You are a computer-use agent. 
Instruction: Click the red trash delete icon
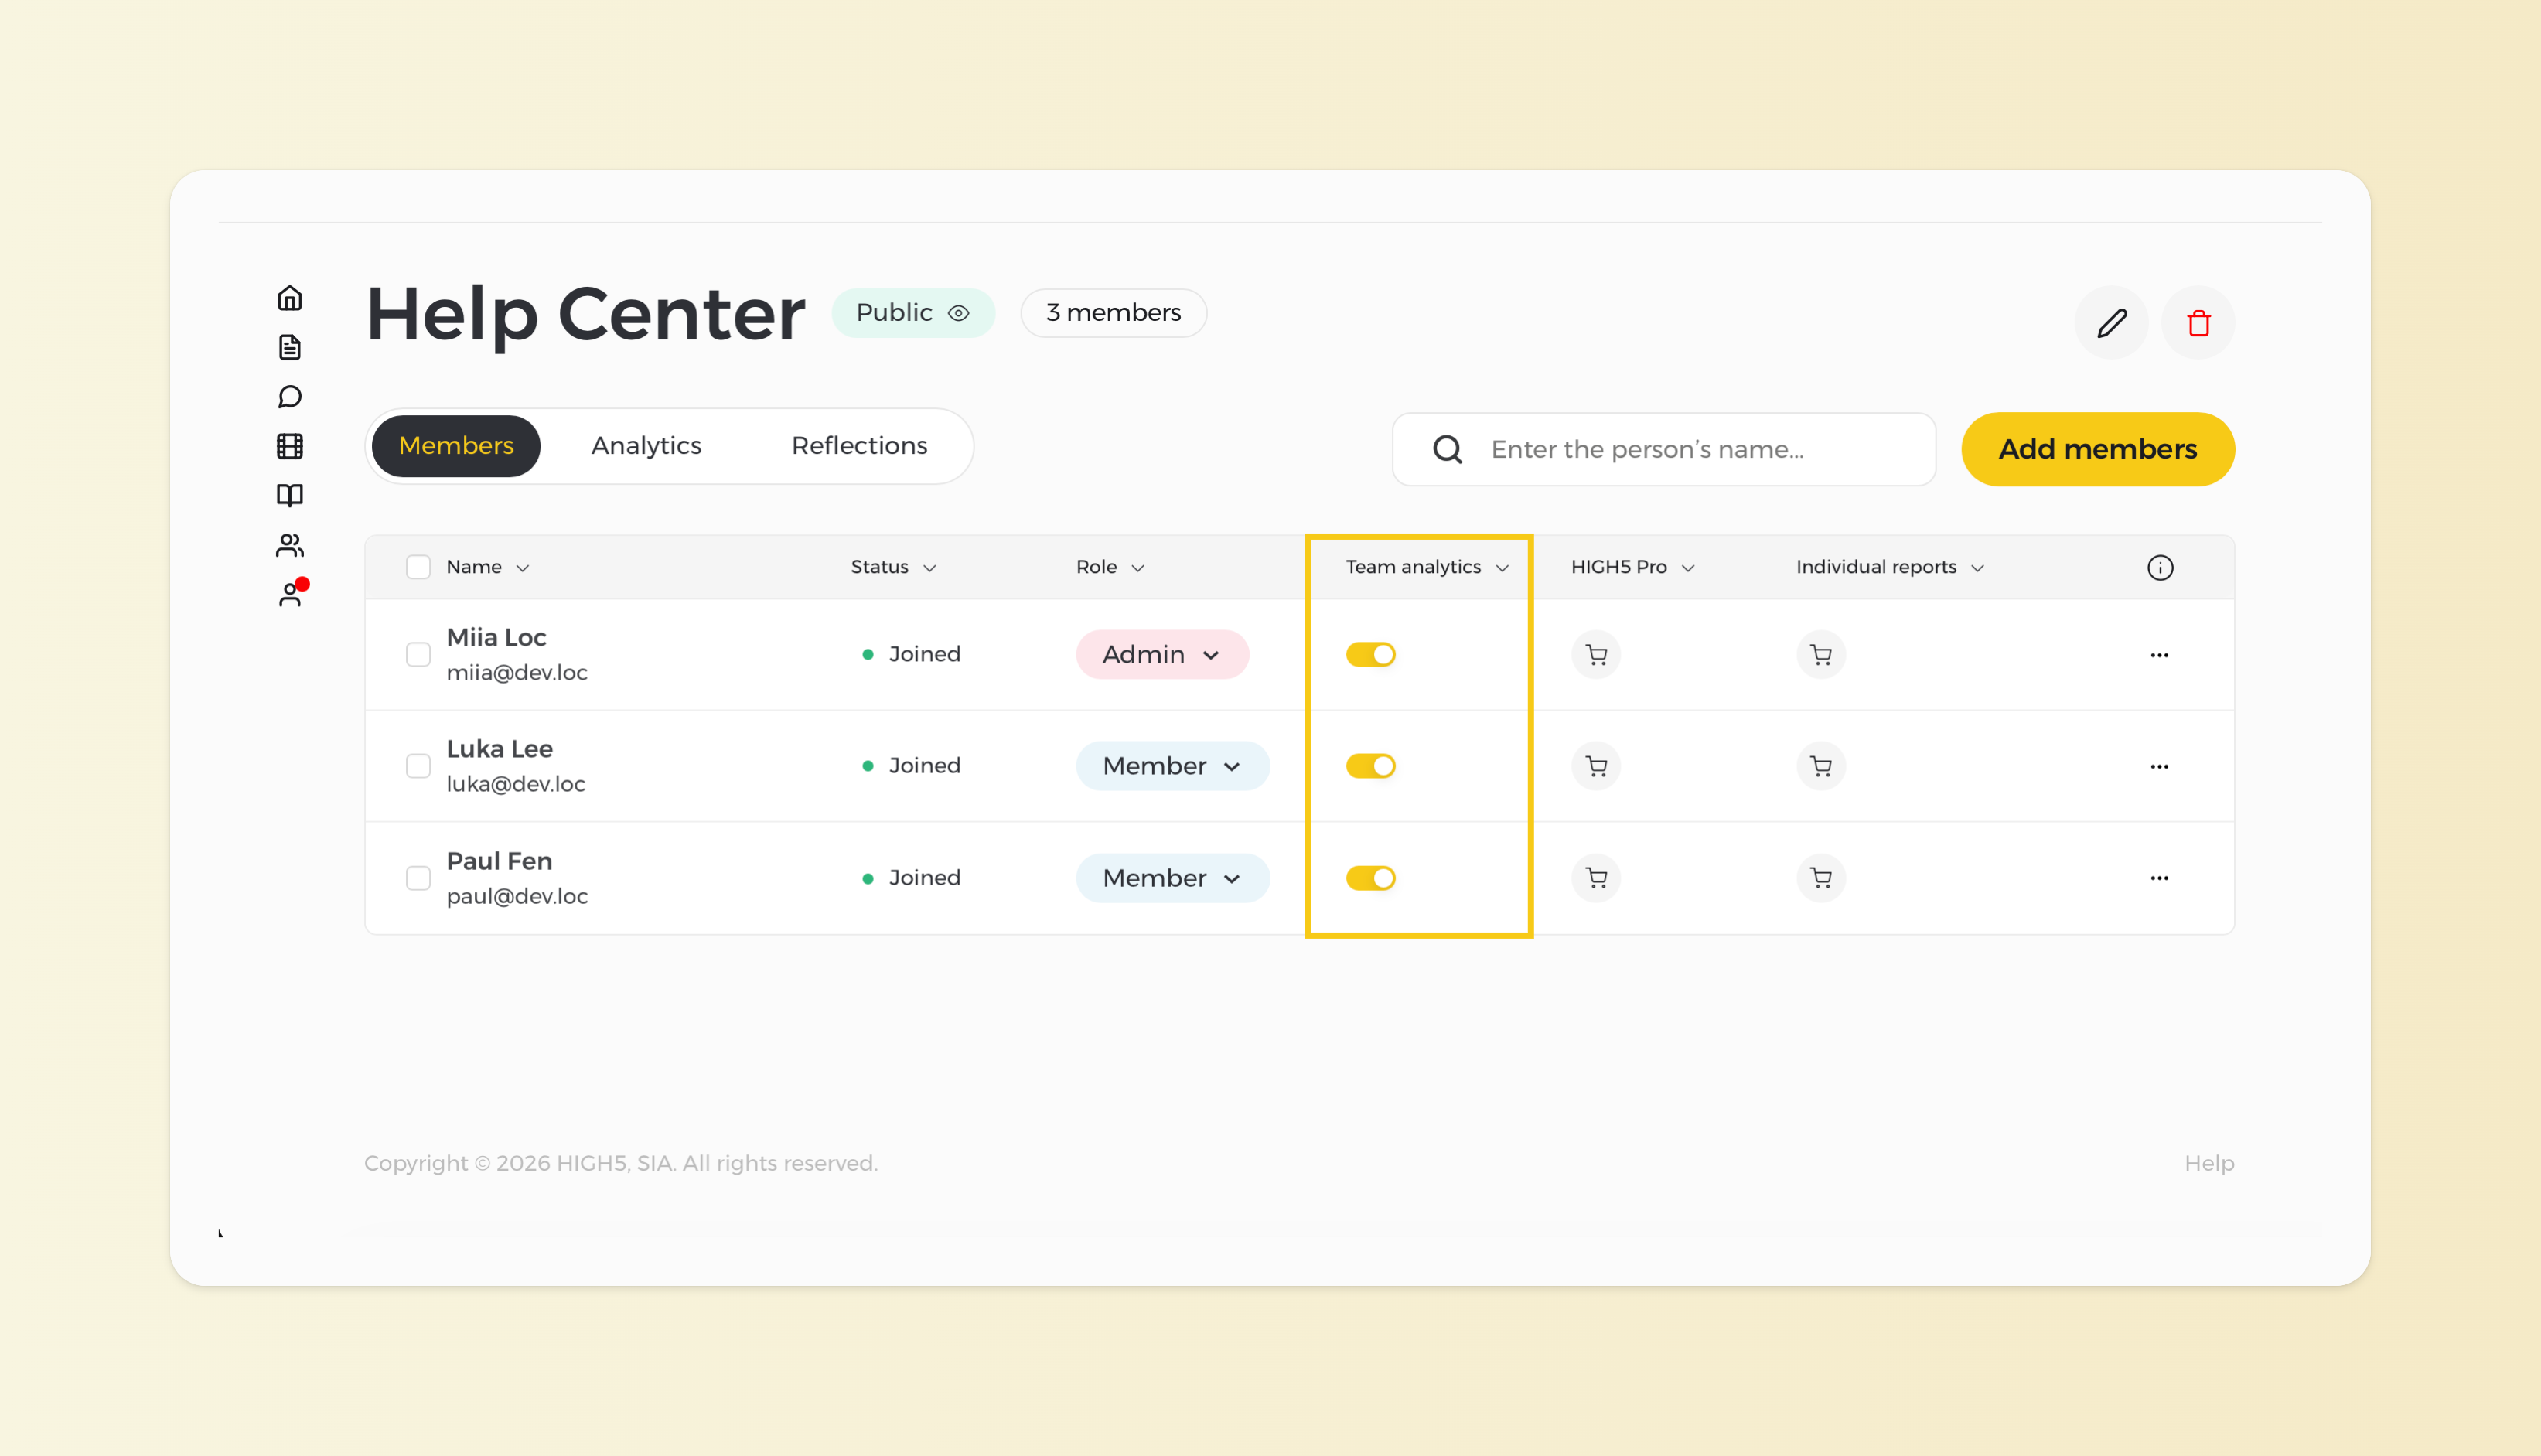tap(2198, 323)
